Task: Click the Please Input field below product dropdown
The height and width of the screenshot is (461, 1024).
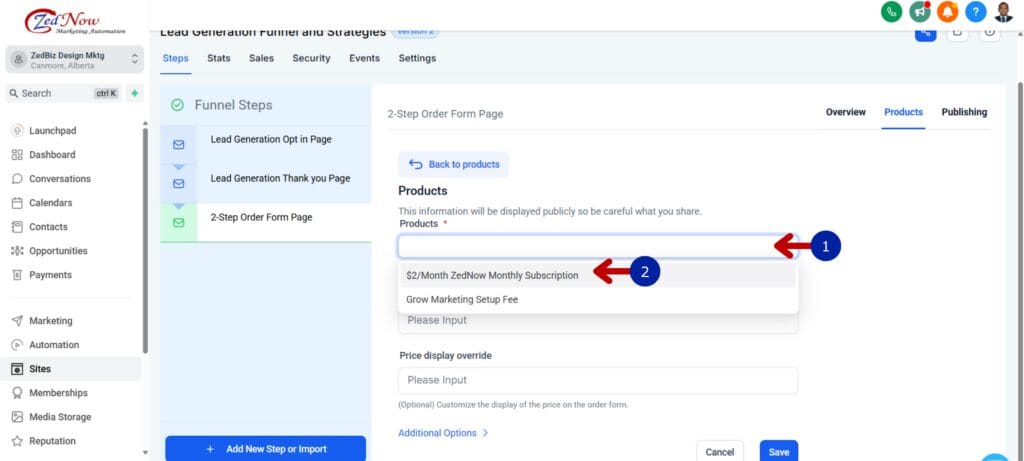Action: click(x=597, y=322)
